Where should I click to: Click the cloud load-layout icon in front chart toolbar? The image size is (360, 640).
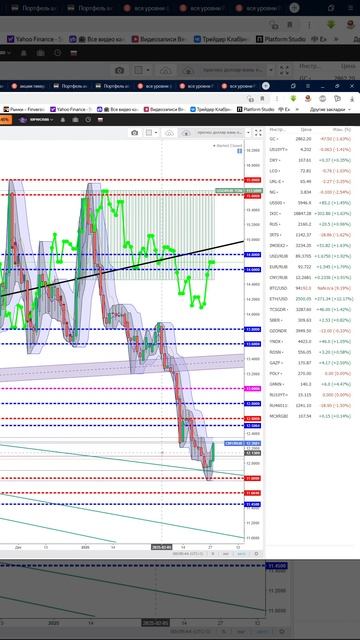point(169,133)
